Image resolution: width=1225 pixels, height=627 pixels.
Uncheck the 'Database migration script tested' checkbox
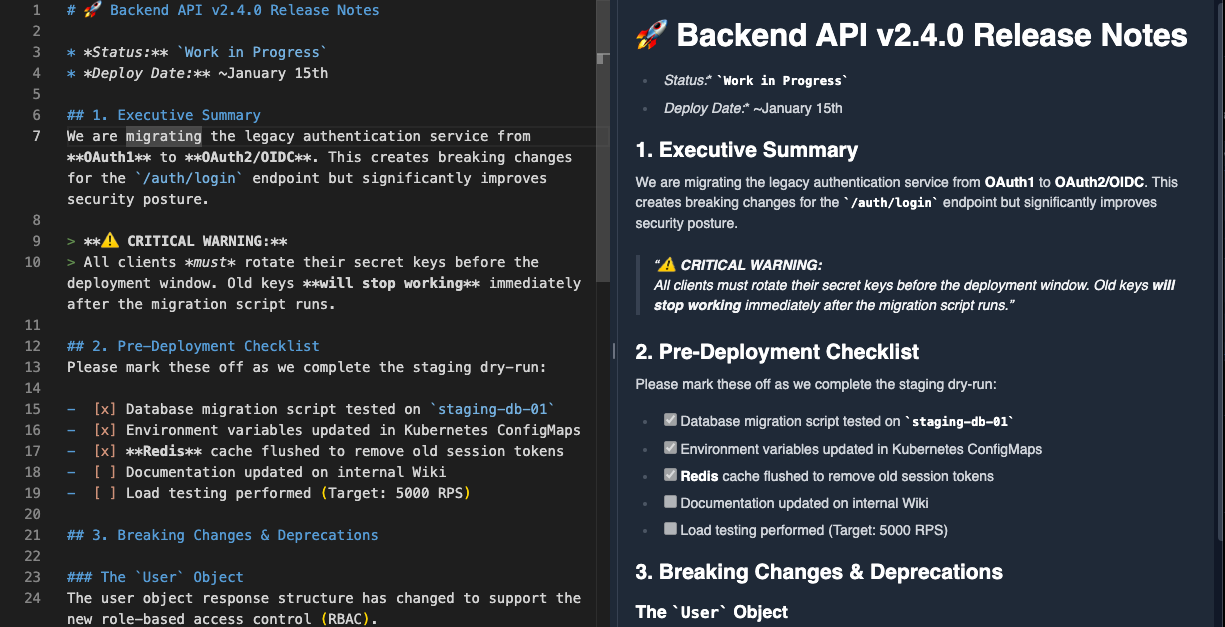pos(670,419)
